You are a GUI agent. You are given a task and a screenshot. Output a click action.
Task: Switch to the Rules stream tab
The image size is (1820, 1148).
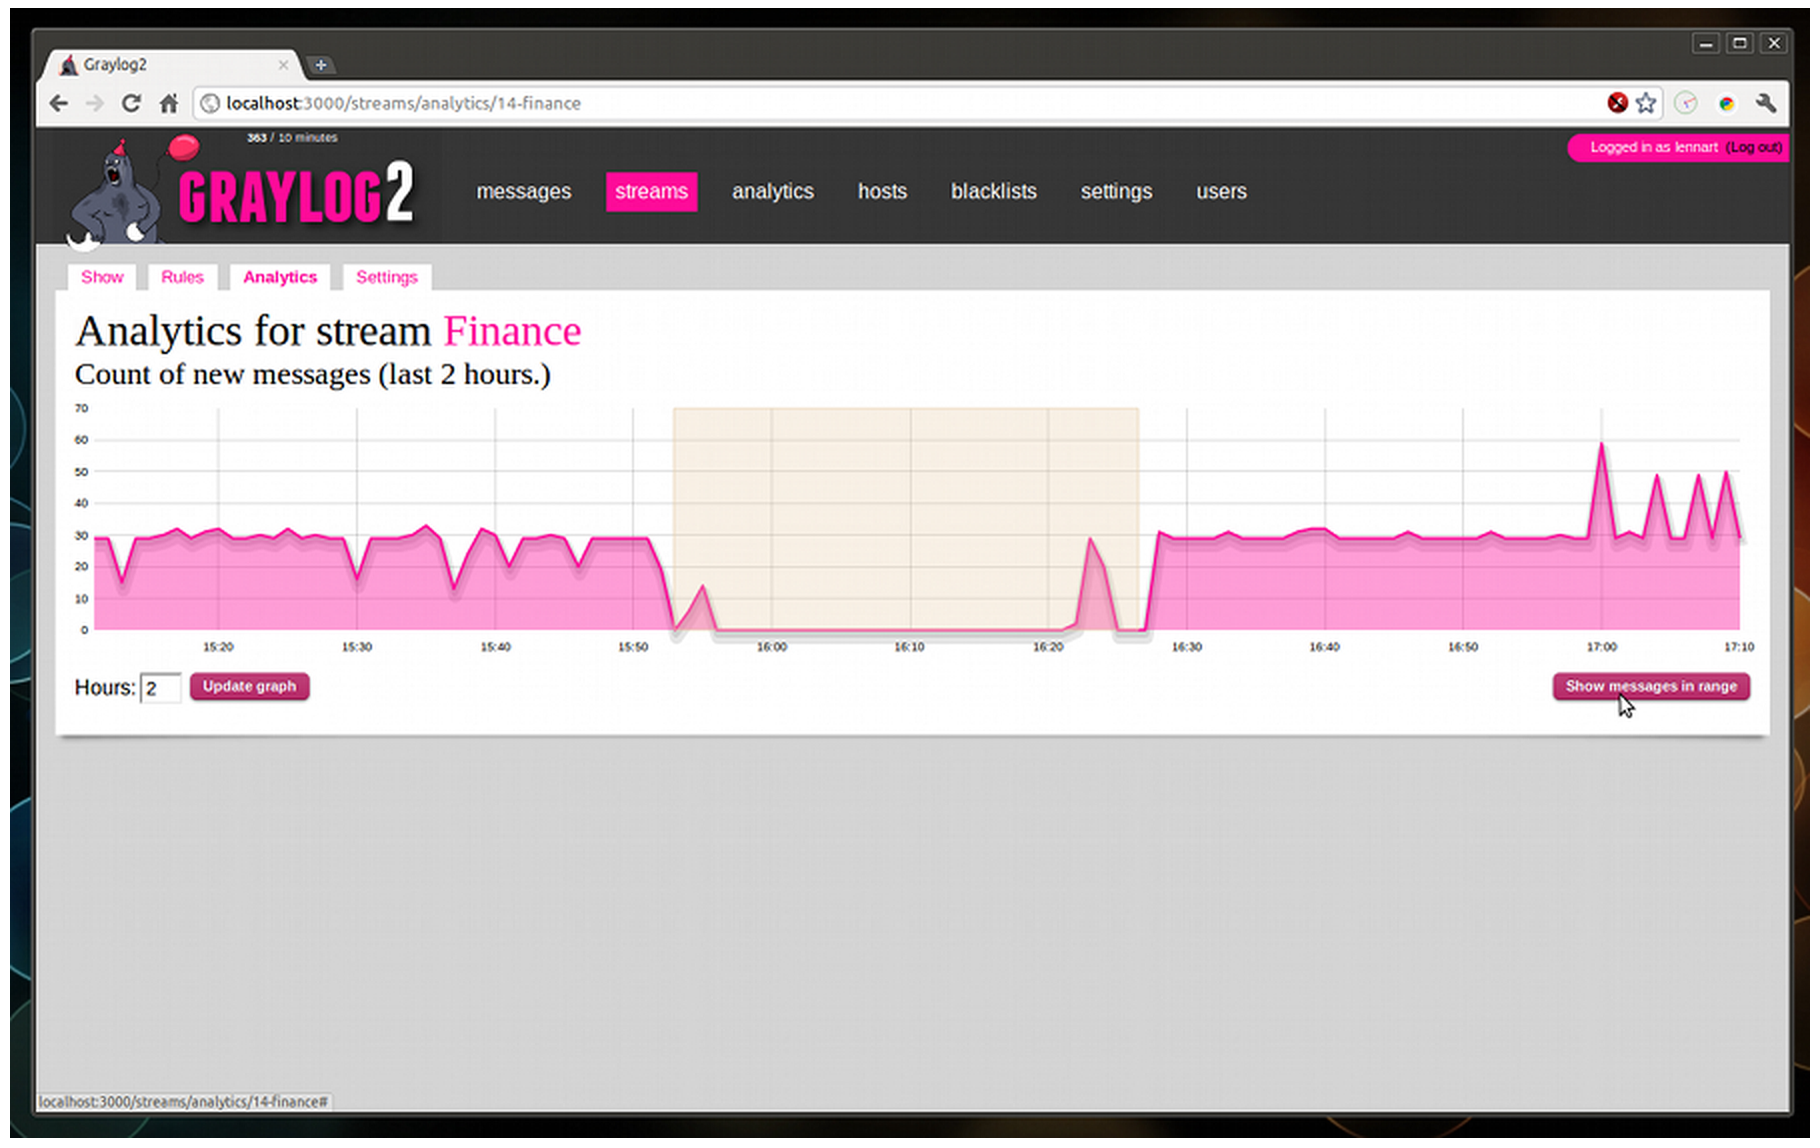pos(182,277)
